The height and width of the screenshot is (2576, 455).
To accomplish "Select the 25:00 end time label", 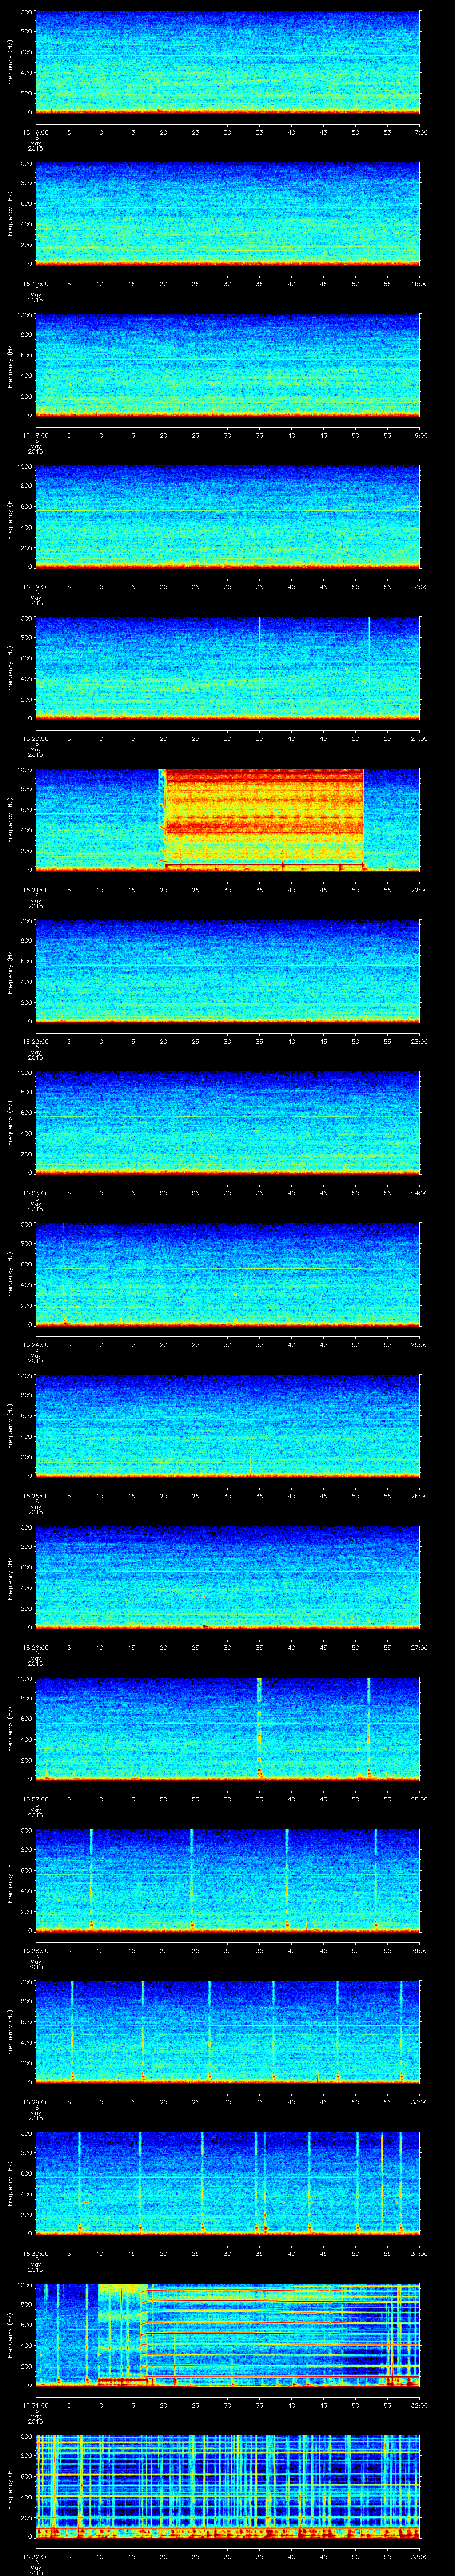I will pos(419,1344).
